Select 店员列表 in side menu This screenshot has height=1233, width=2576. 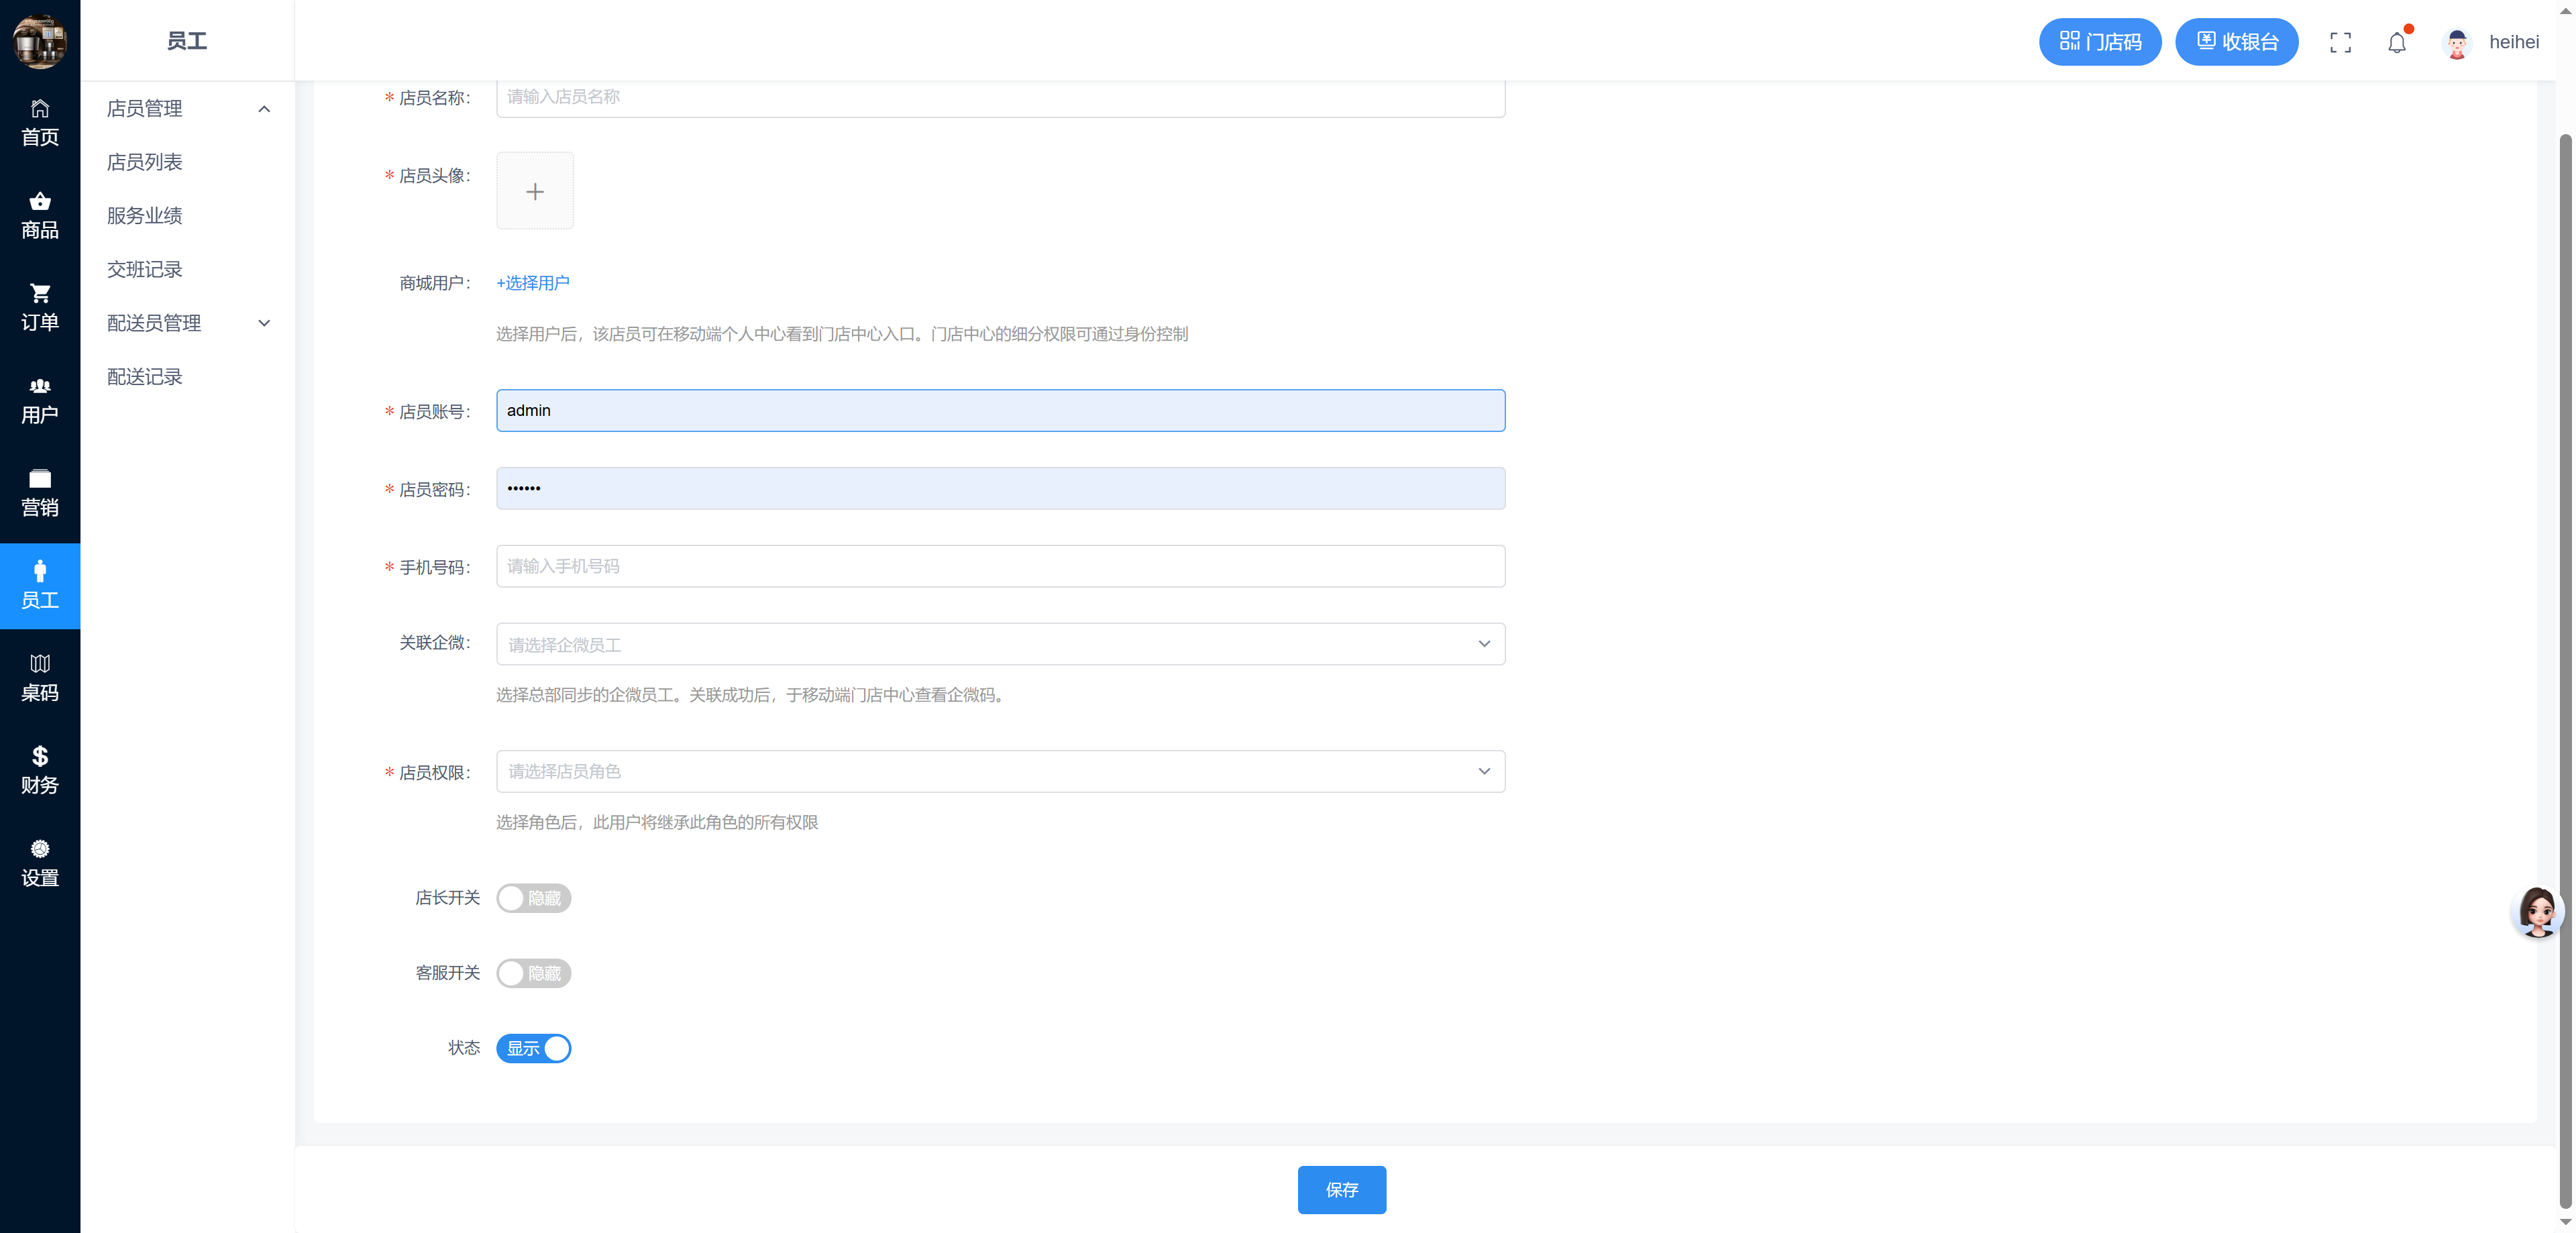(x=145, y=162)
